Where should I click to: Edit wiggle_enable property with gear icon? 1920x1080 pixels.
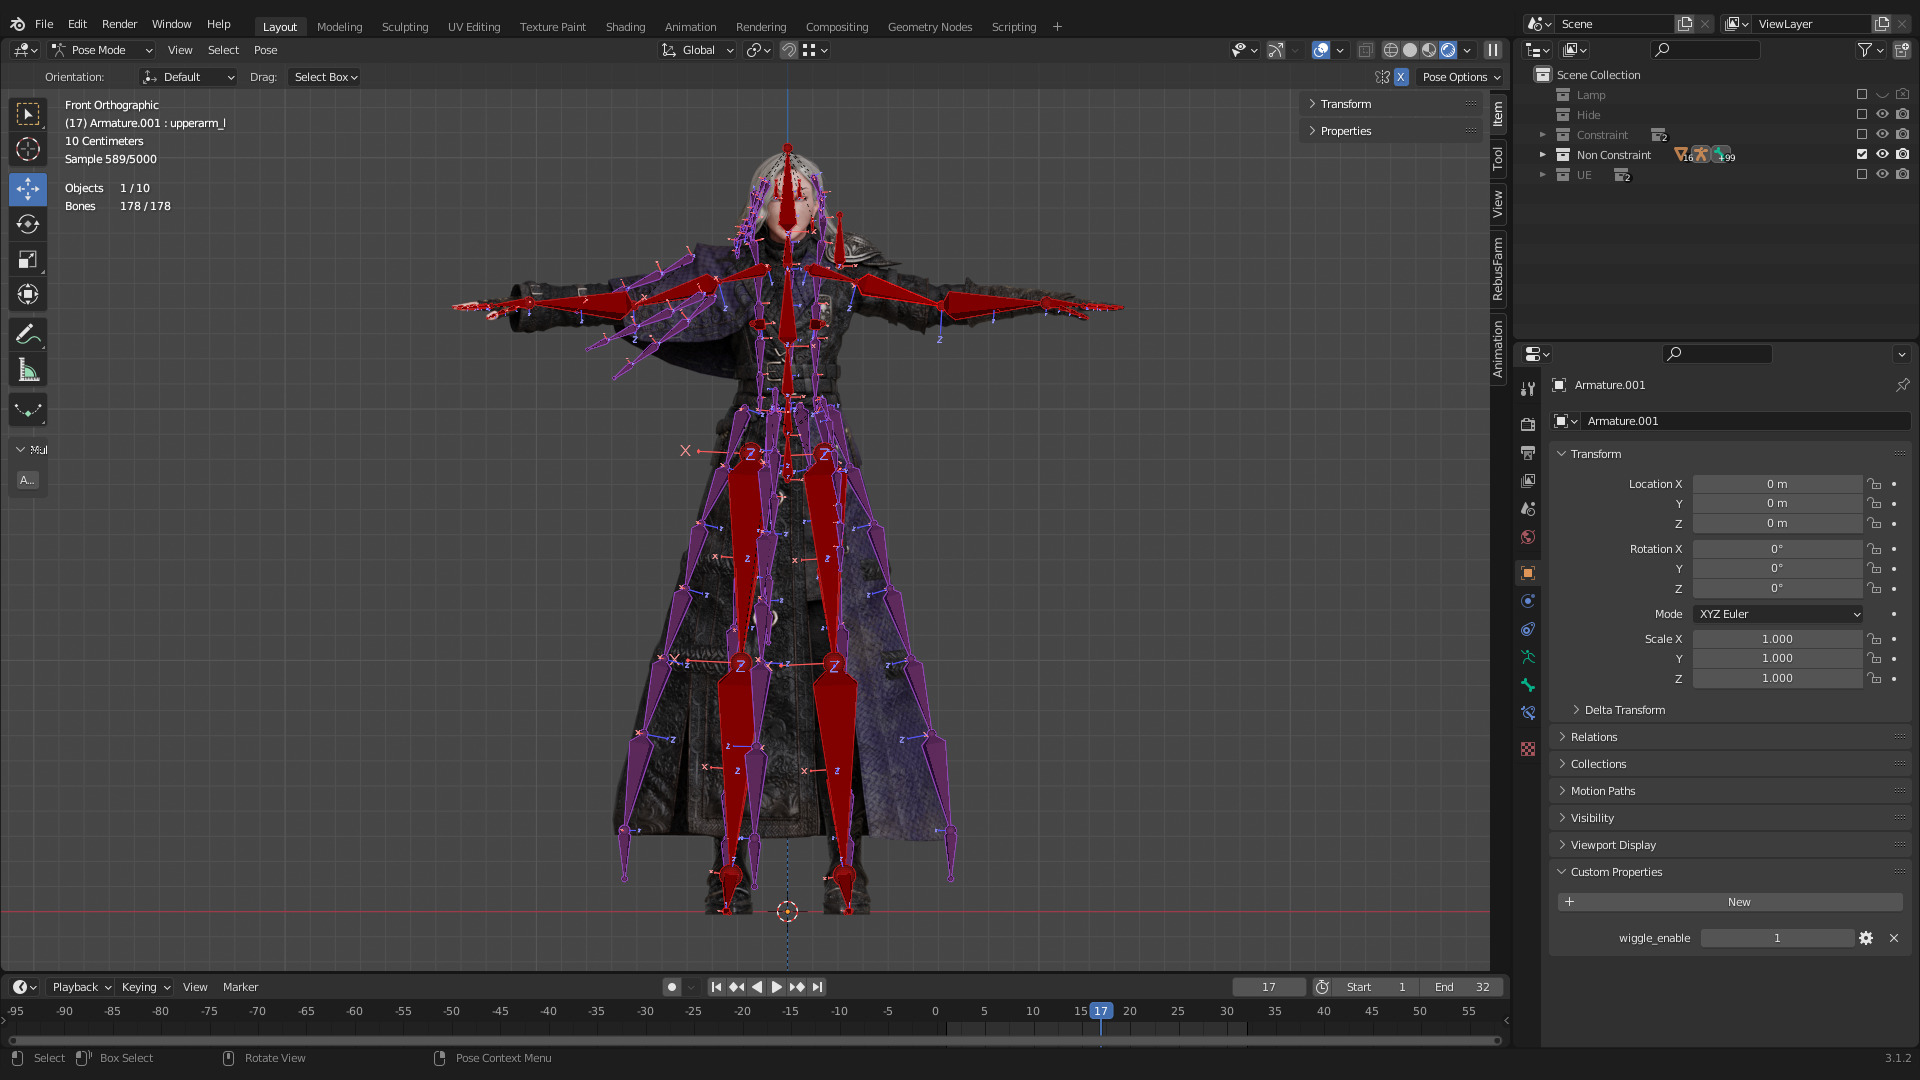1866,938
